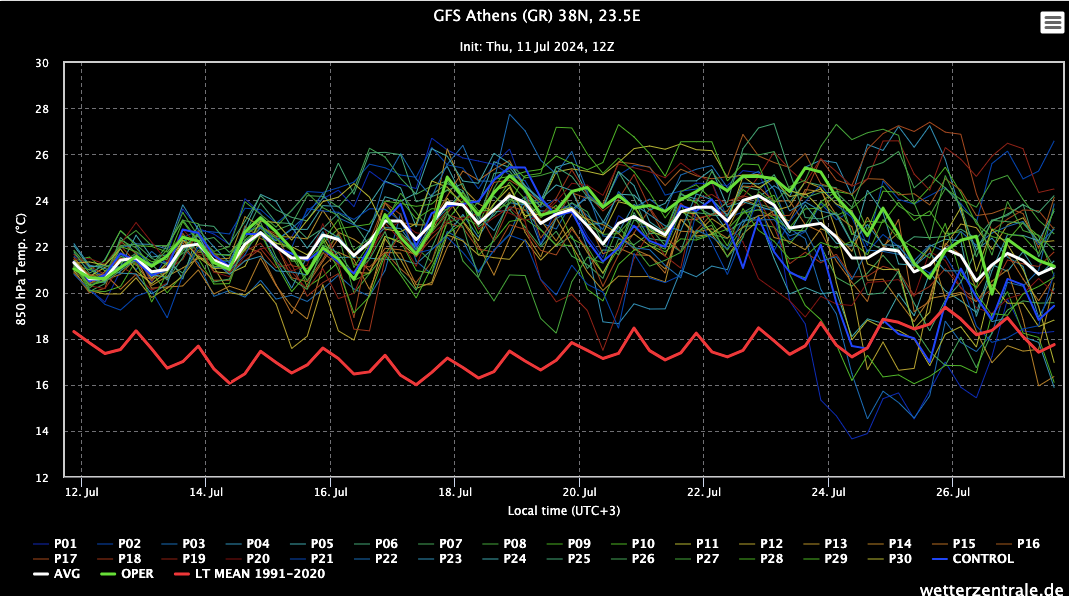Toggle the OPER operational run legend item
This screenshot has width=1069, height=596.
click(x=127, y=573)
